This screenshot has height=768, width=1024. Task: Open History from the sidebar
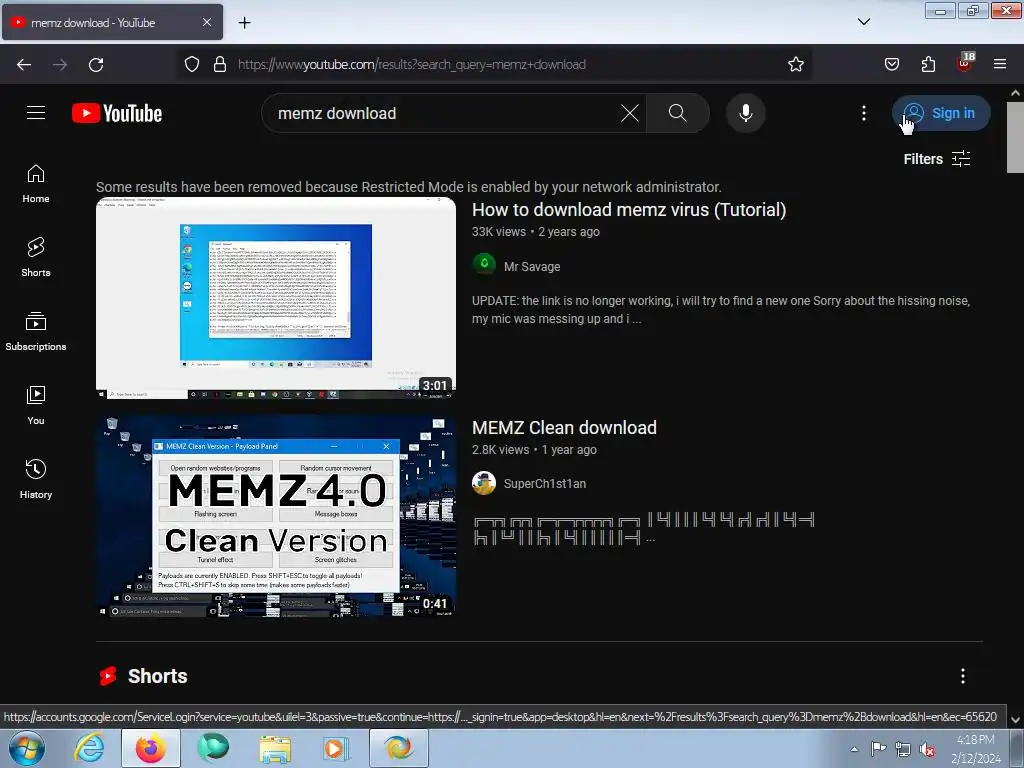[x=36, y=480]
